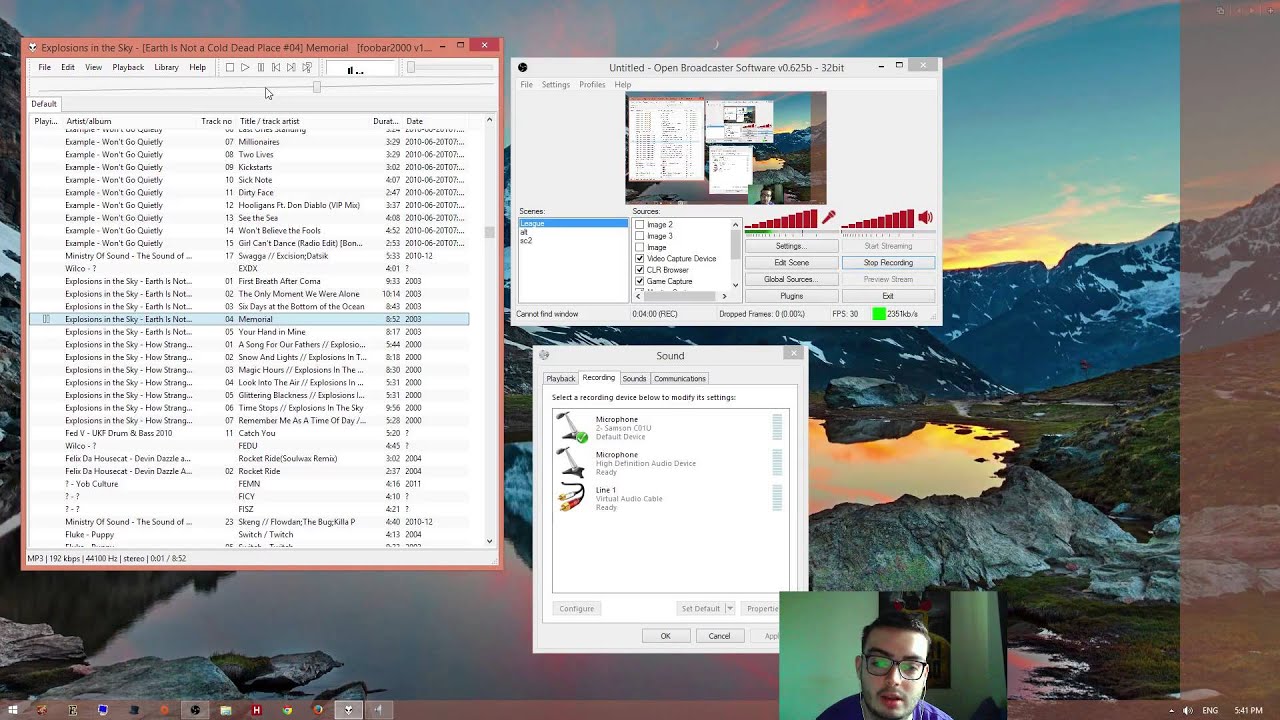The width and height of the screenshot is (1280, 720).
Task: Open the Set Default dropdown arrow
Action: (730, 608)
